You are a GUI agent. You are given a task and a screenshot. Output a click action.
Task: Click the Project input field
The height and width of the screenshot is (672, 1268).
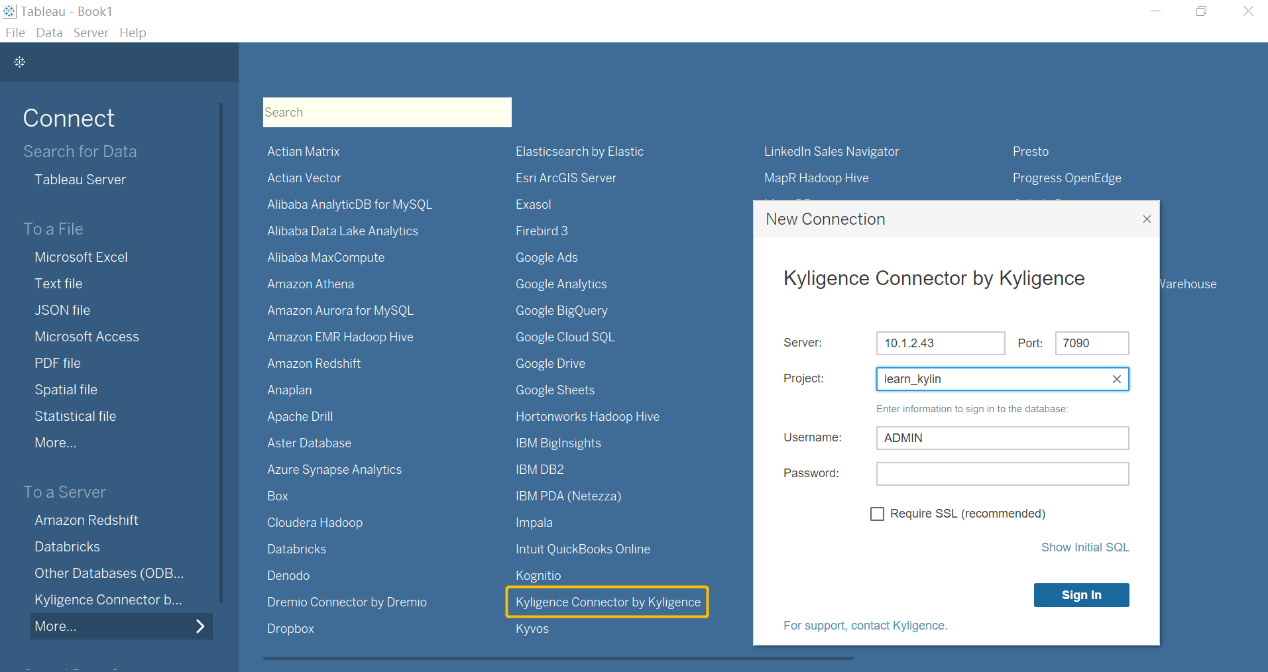click(1002, 379)
